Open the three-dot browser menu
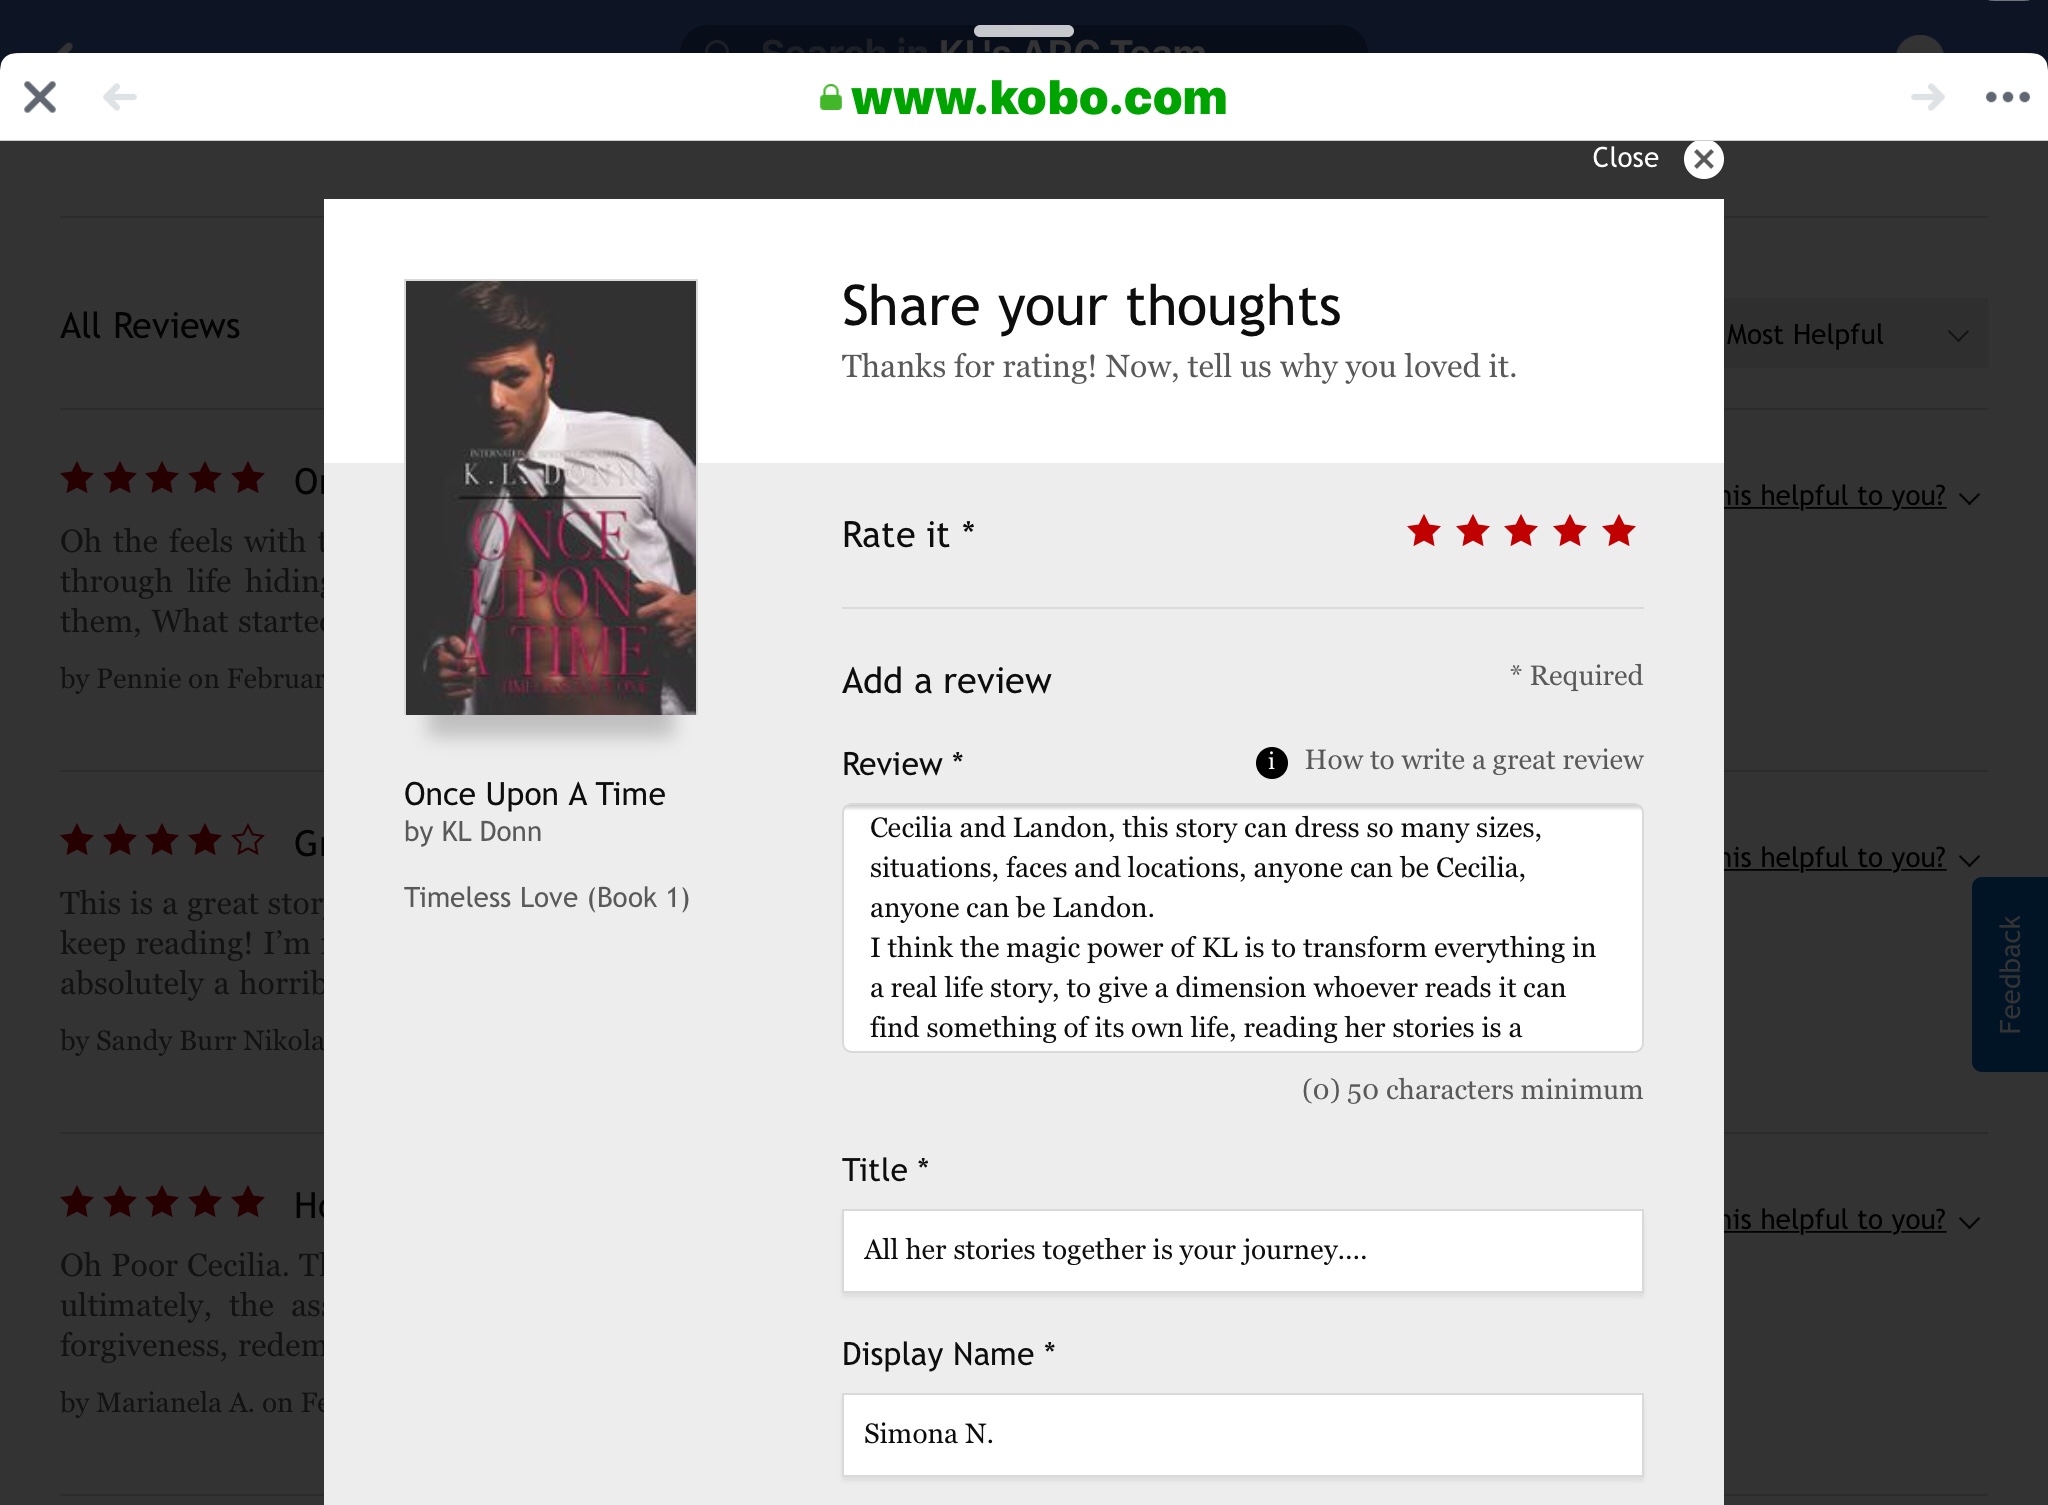This screenshot has height=1505, width=2048. pyautogui.click(x=2007, y=97)
